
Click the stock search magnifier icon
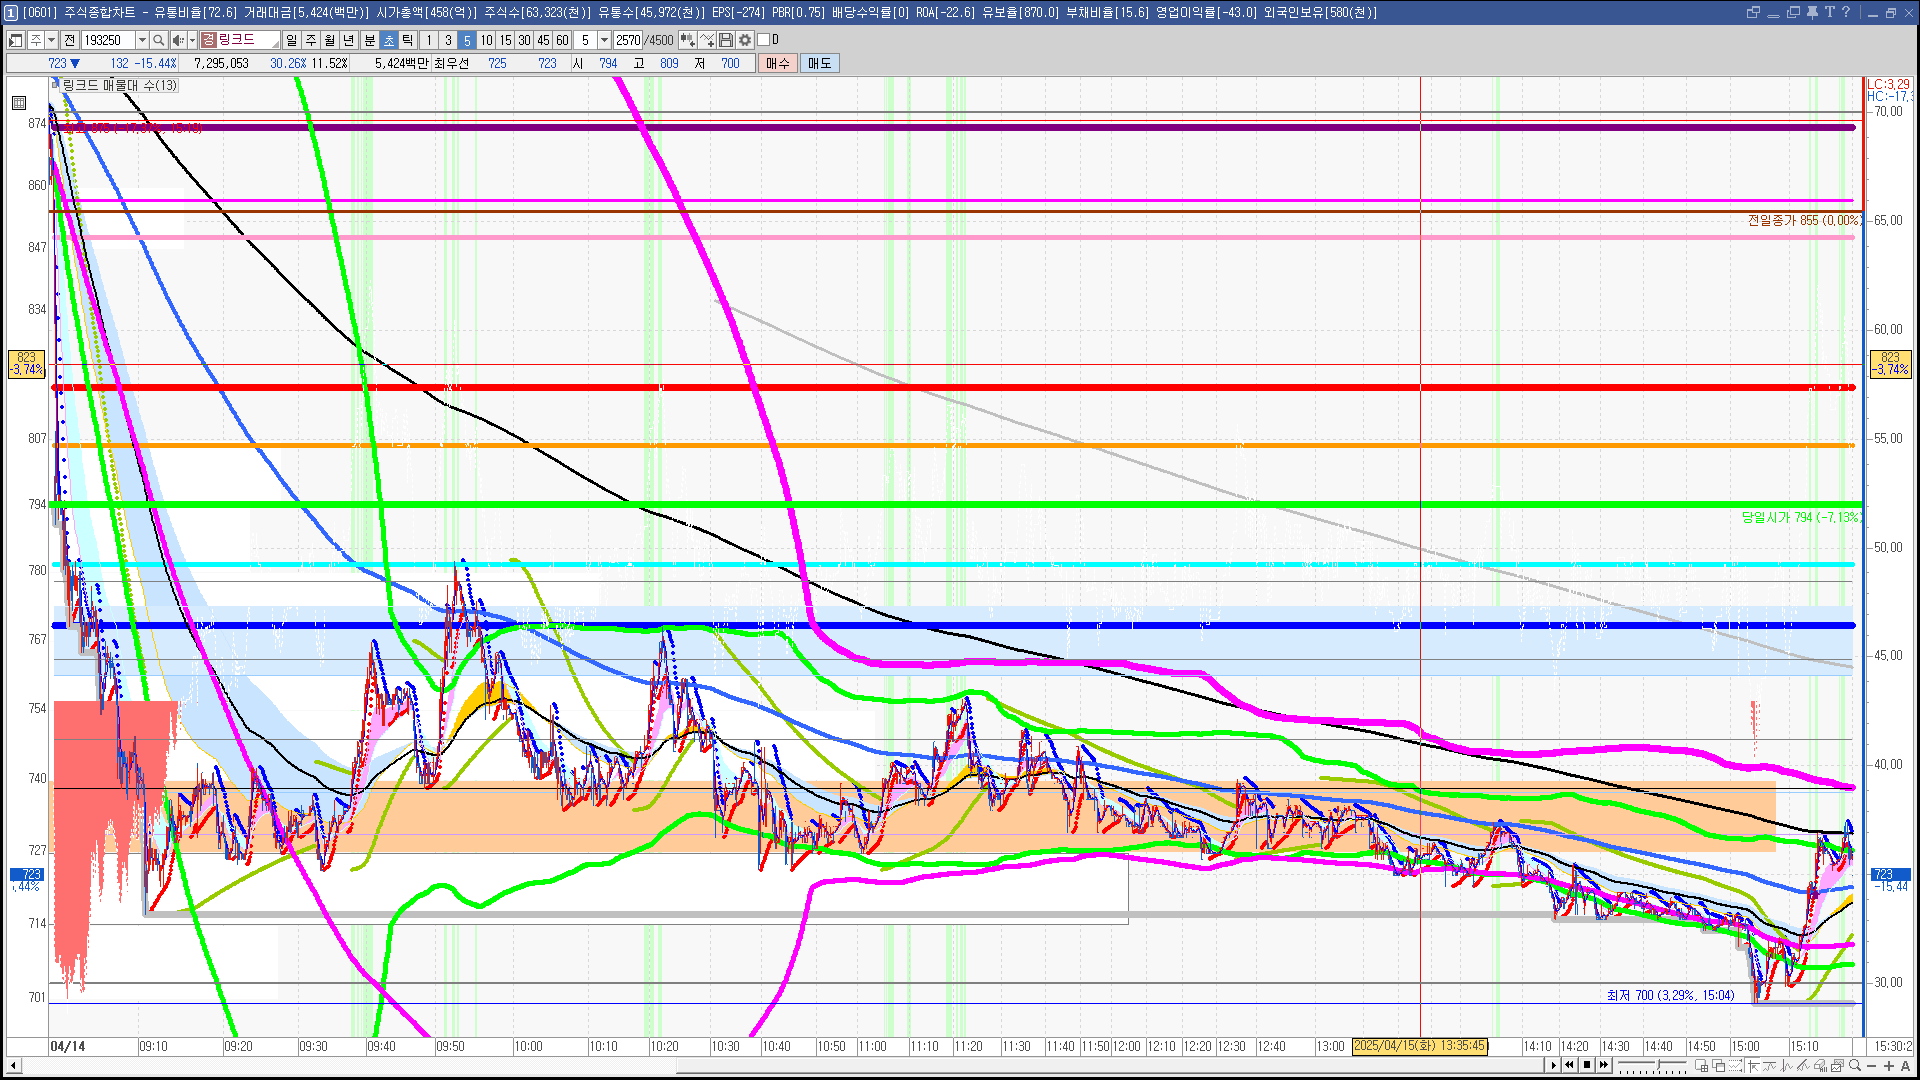click(x=158, y=40)
